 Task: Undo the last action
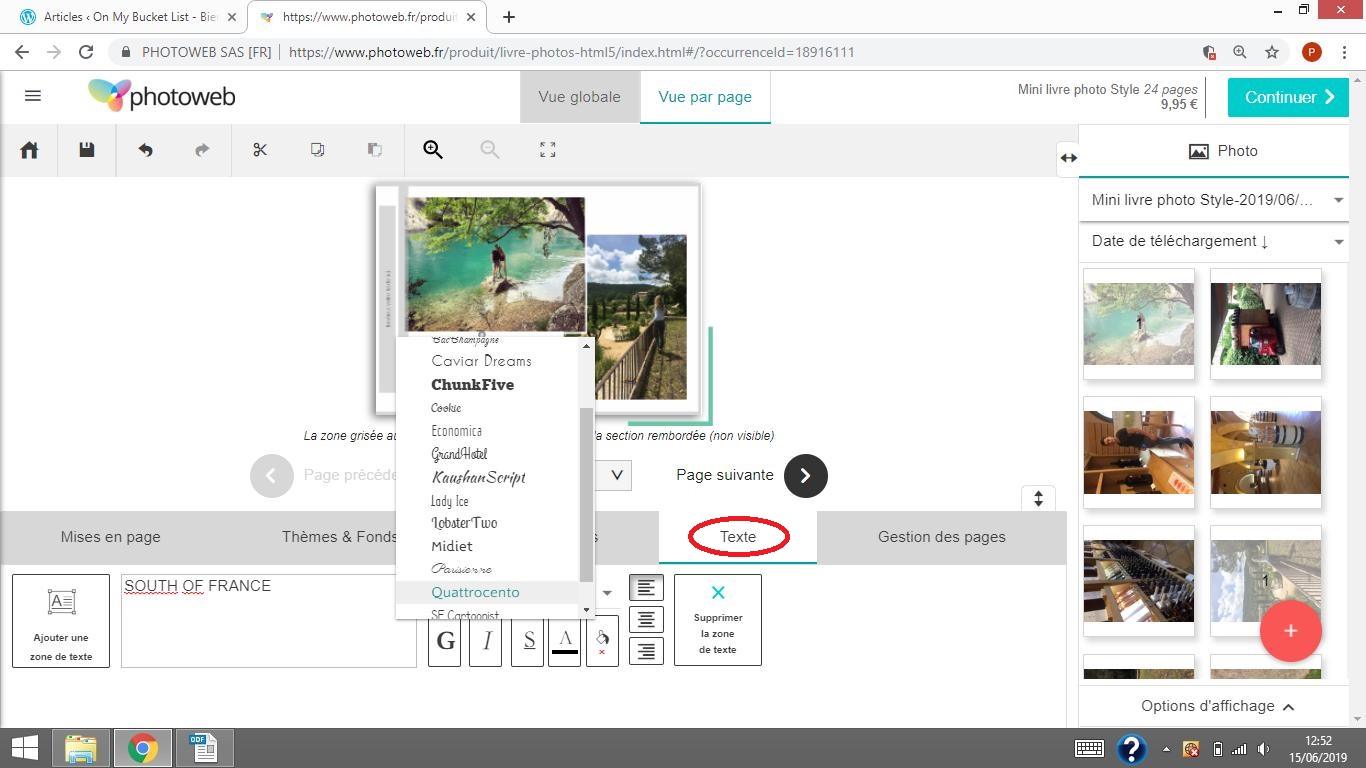click(145, 150)
